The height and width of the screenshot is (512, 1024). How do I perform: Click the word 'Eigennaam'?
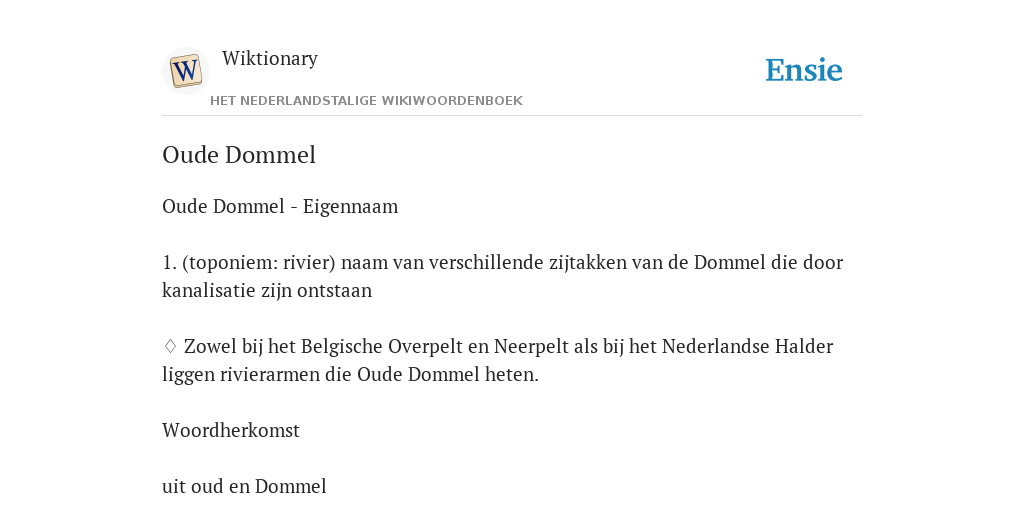[x=351, y=206]
